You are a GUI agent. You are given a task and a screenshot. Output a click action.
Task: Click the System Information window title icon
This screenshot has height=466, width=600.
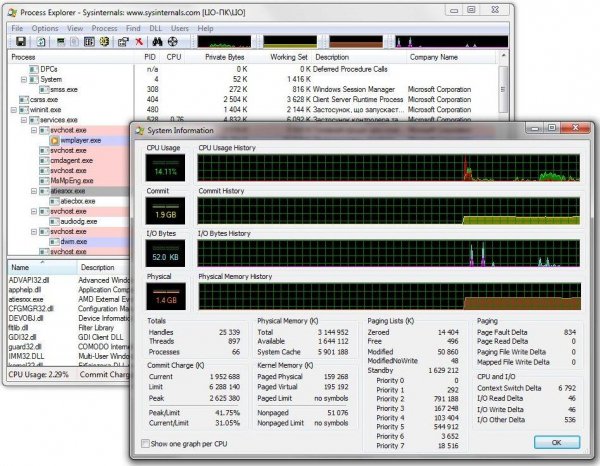click(140, 130)
